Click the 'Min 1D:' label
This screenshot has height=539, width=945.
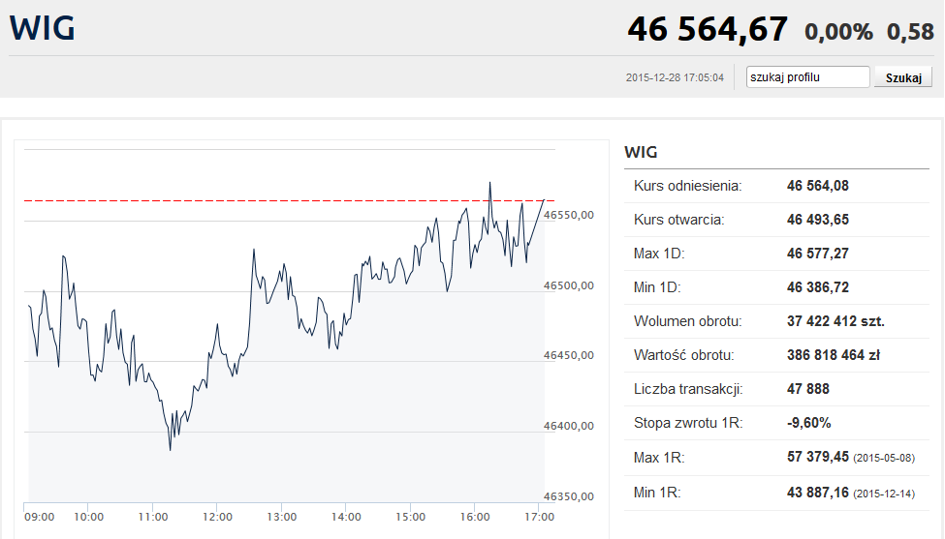click(x=657, y=287)
